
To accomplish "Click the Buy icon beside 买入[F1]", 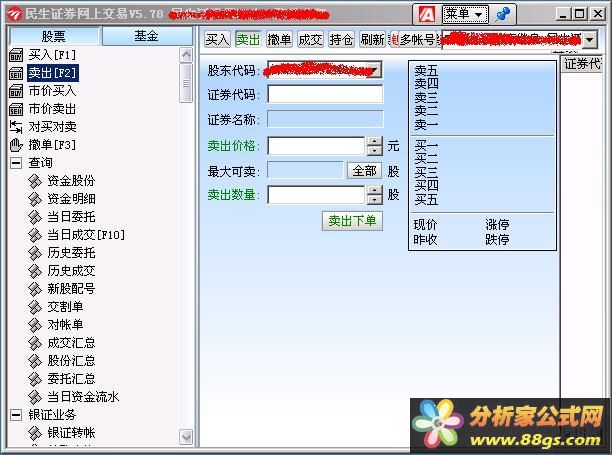I will [16, 55].
